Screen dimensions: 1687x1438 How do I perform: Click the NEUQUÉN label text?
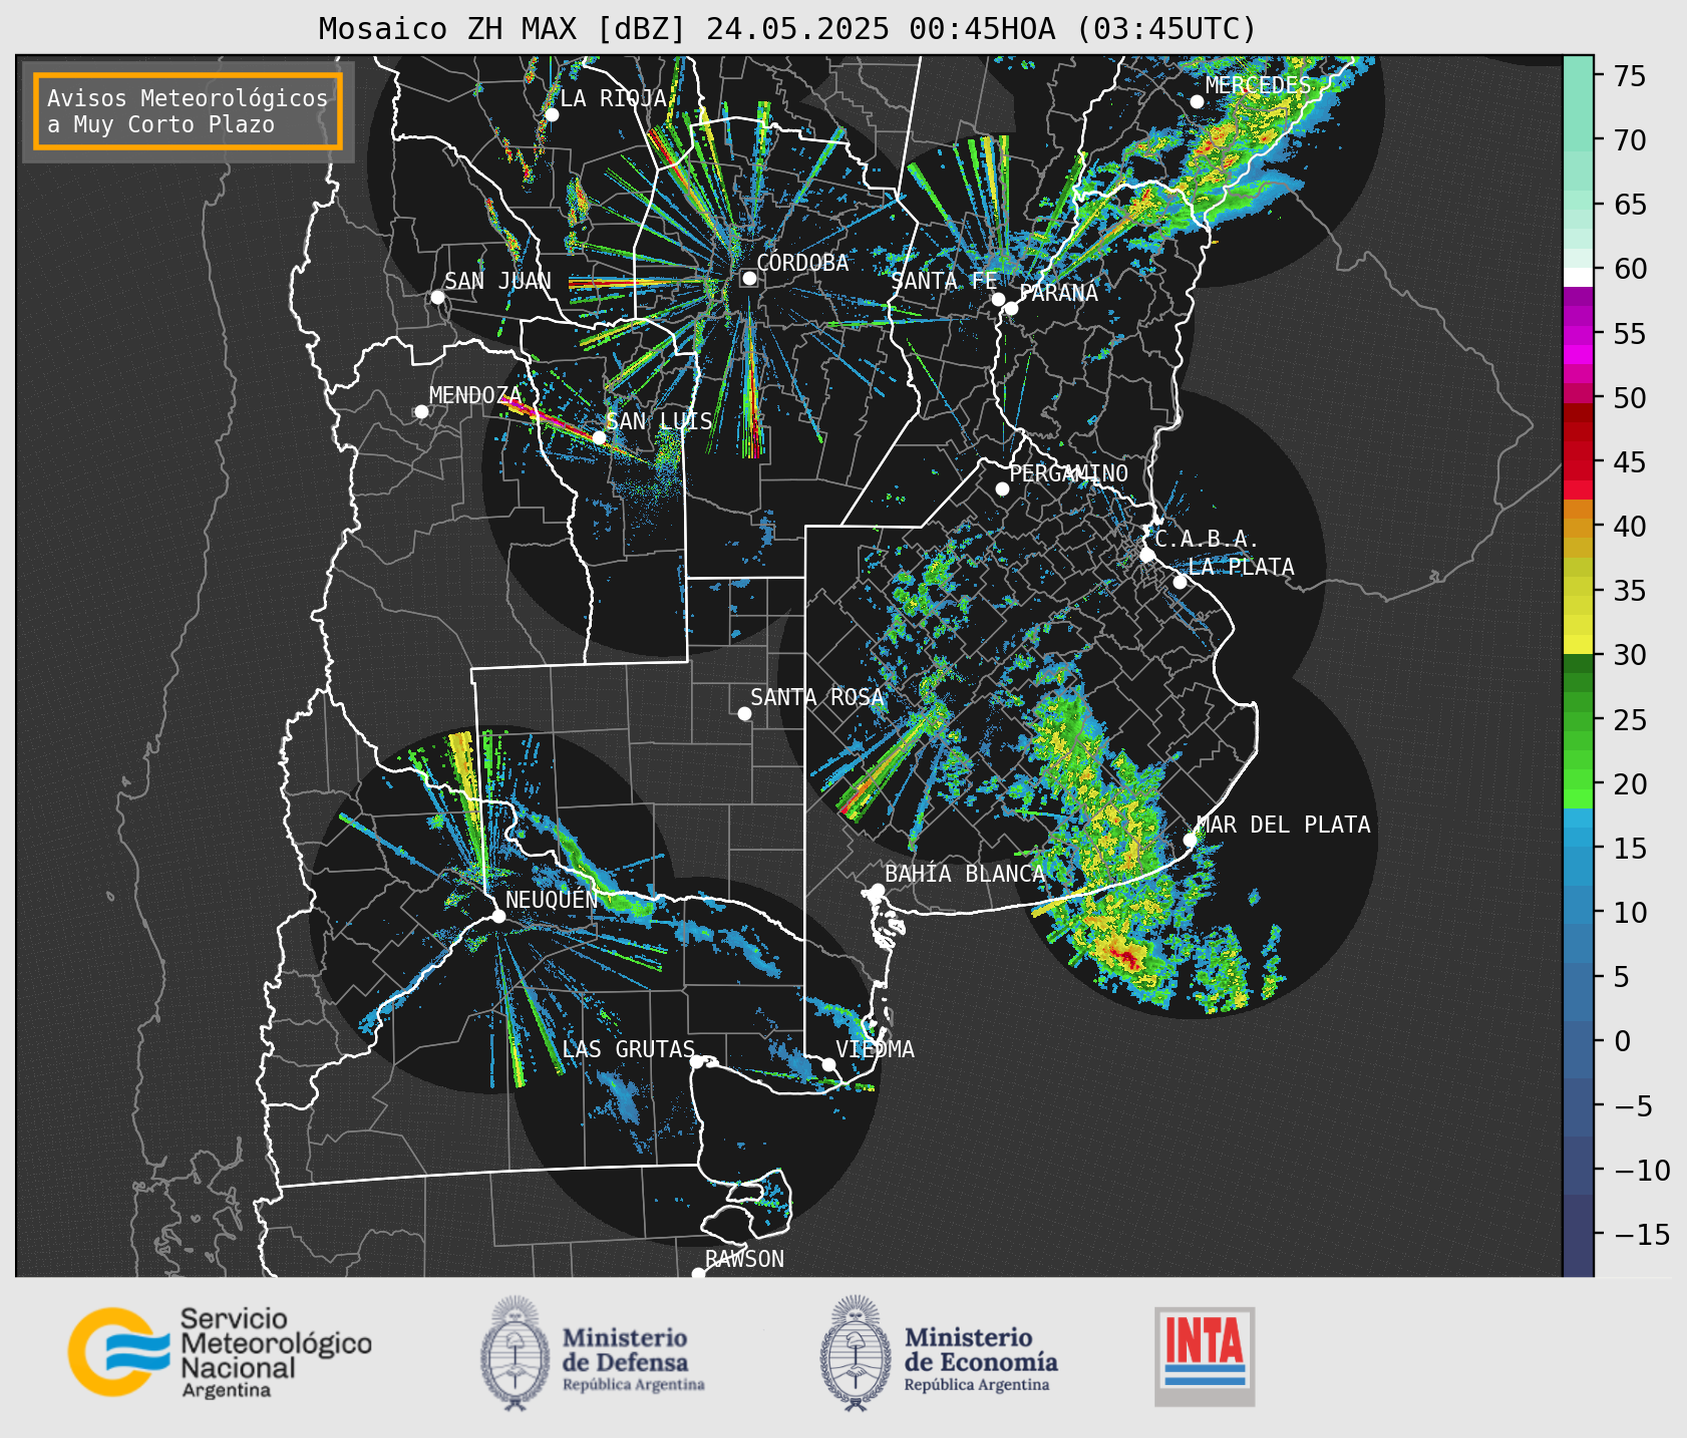point(552,899)
